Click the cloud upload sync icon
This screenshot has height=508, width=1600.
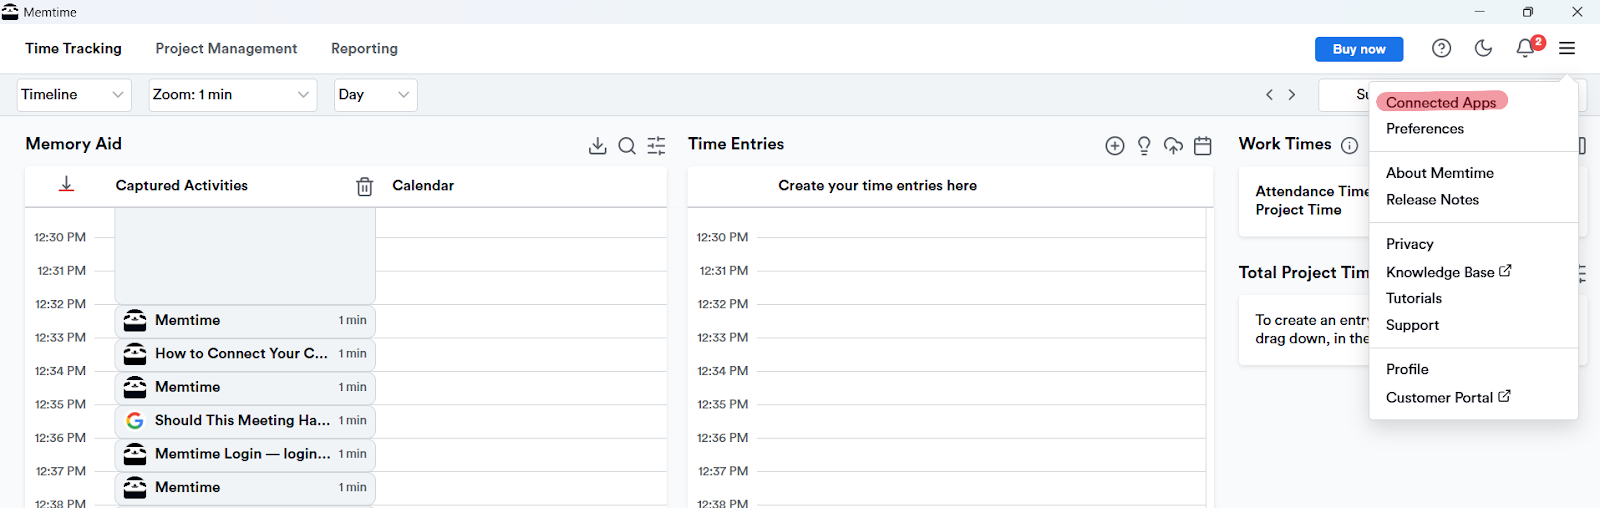[x=1174, y=146]
